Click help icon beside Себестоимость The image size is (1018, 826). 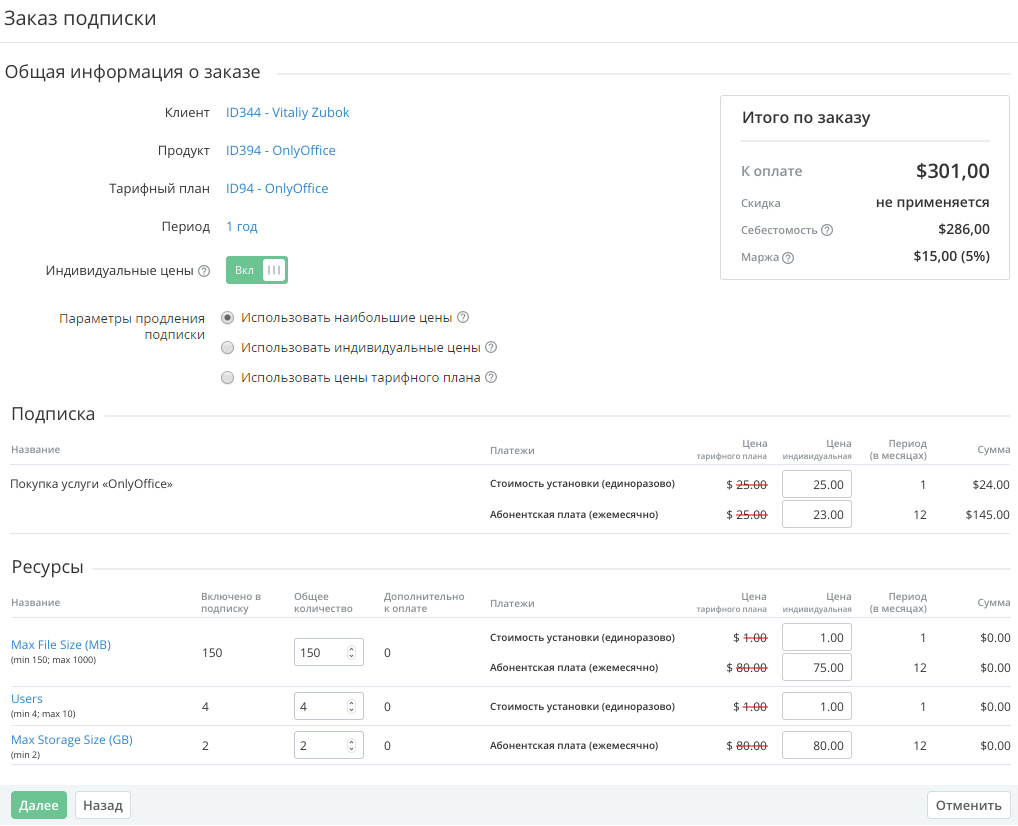click(827, 230)
